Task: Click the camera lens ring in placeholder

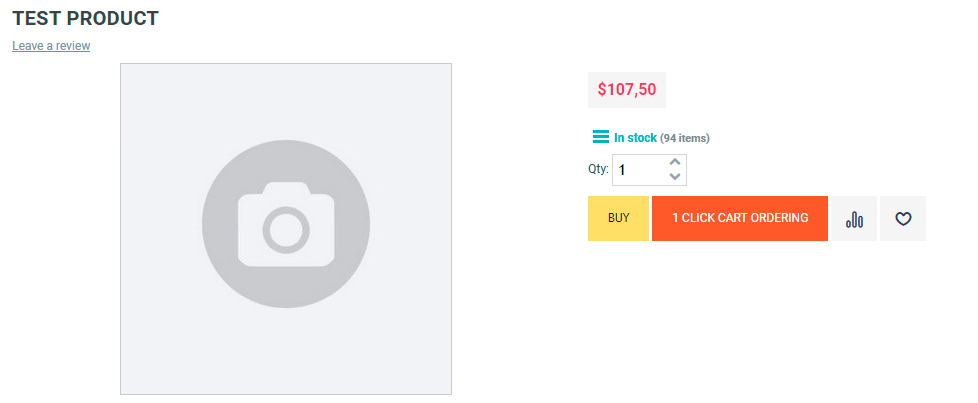Action: click(286, 230)
